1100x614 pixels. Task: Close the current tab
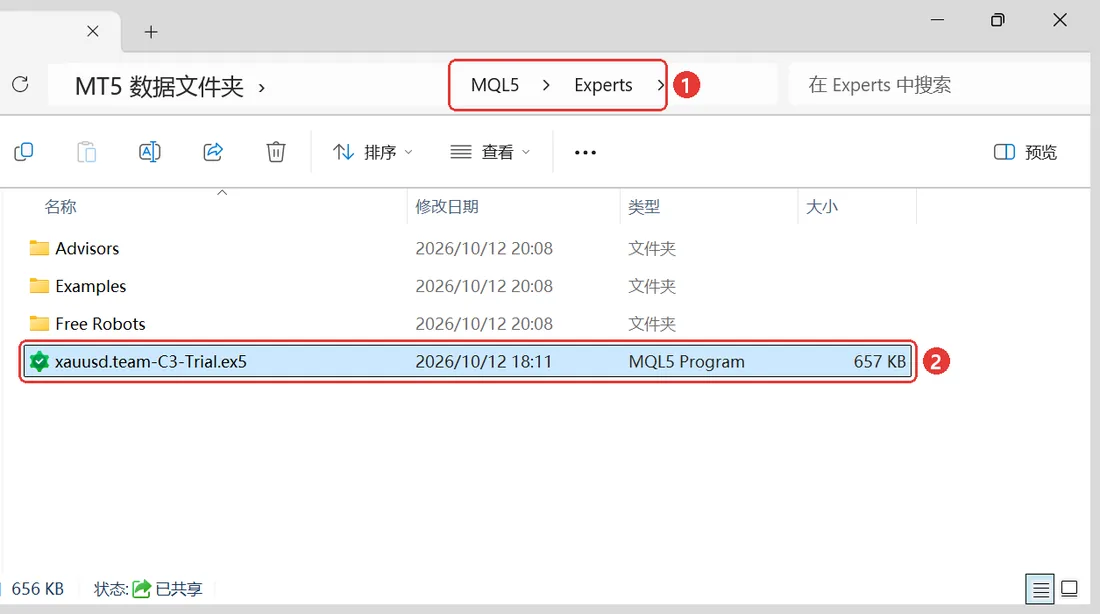pyautogui.click(x=93, y=32)
